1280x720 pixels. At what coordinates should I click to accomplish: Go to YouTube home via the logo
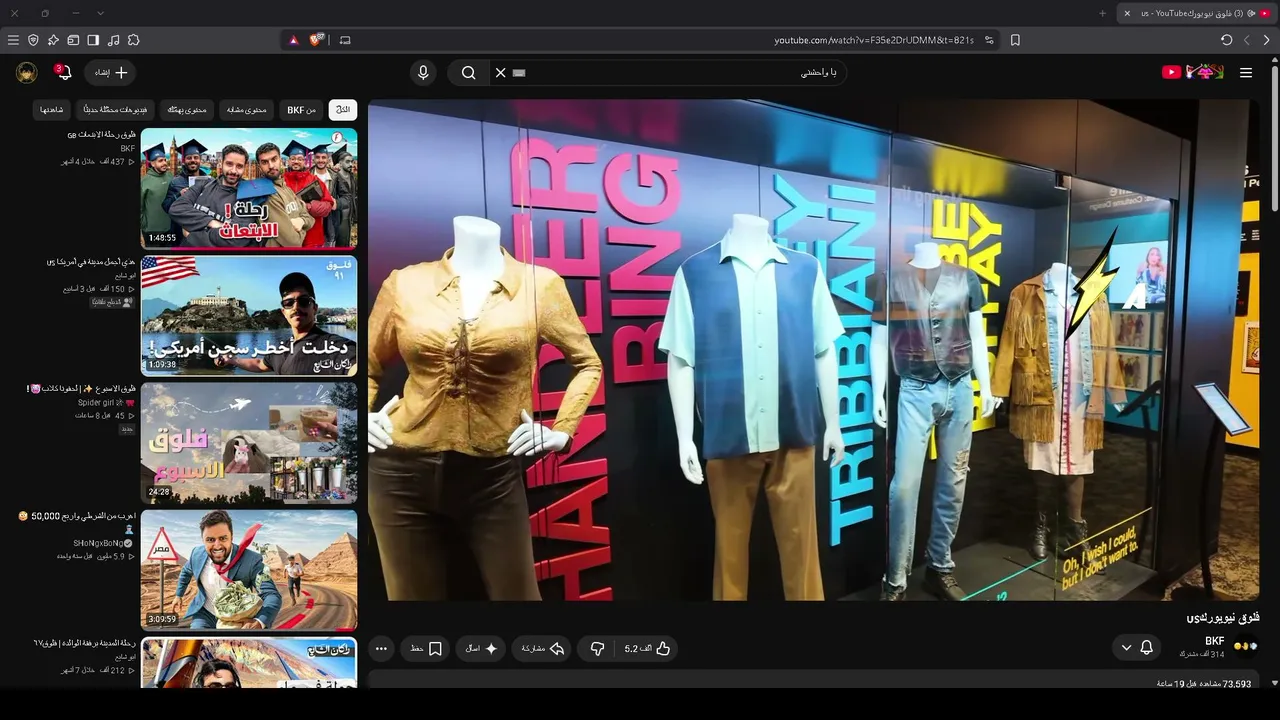click(x=1193, y=72)
